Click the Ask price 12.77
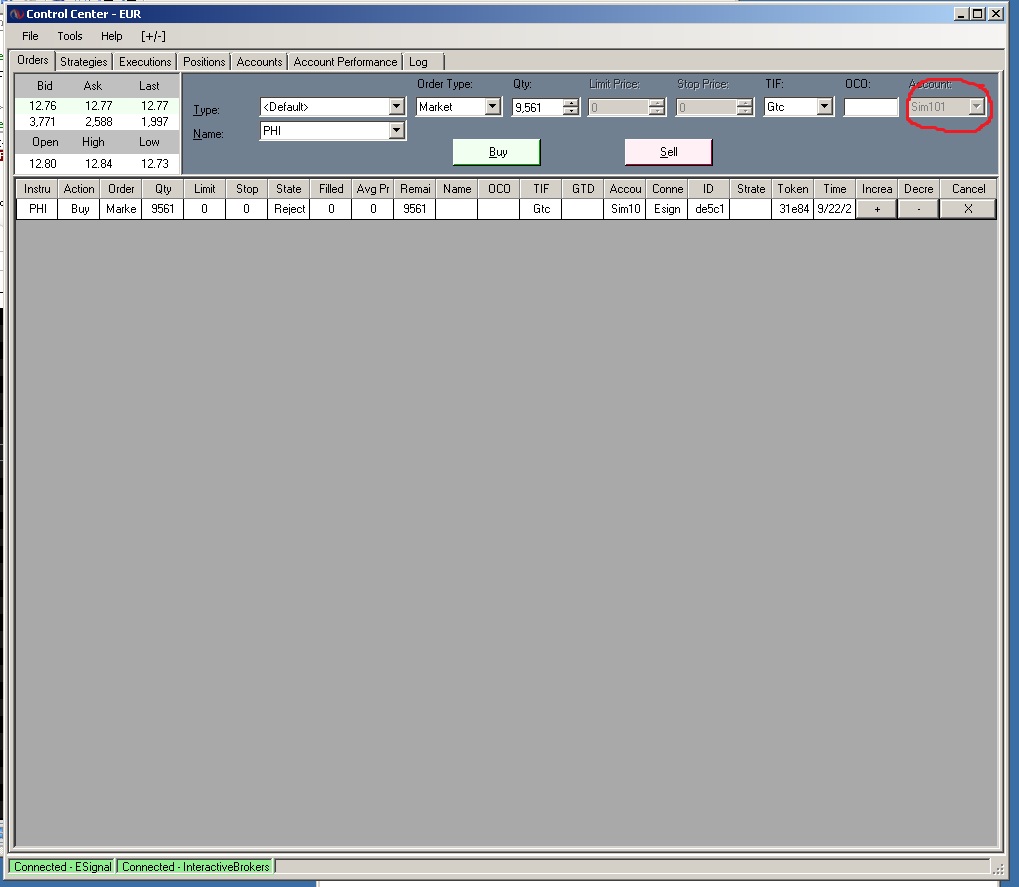The image size is (1019, 887). click(x=99, y=106)
